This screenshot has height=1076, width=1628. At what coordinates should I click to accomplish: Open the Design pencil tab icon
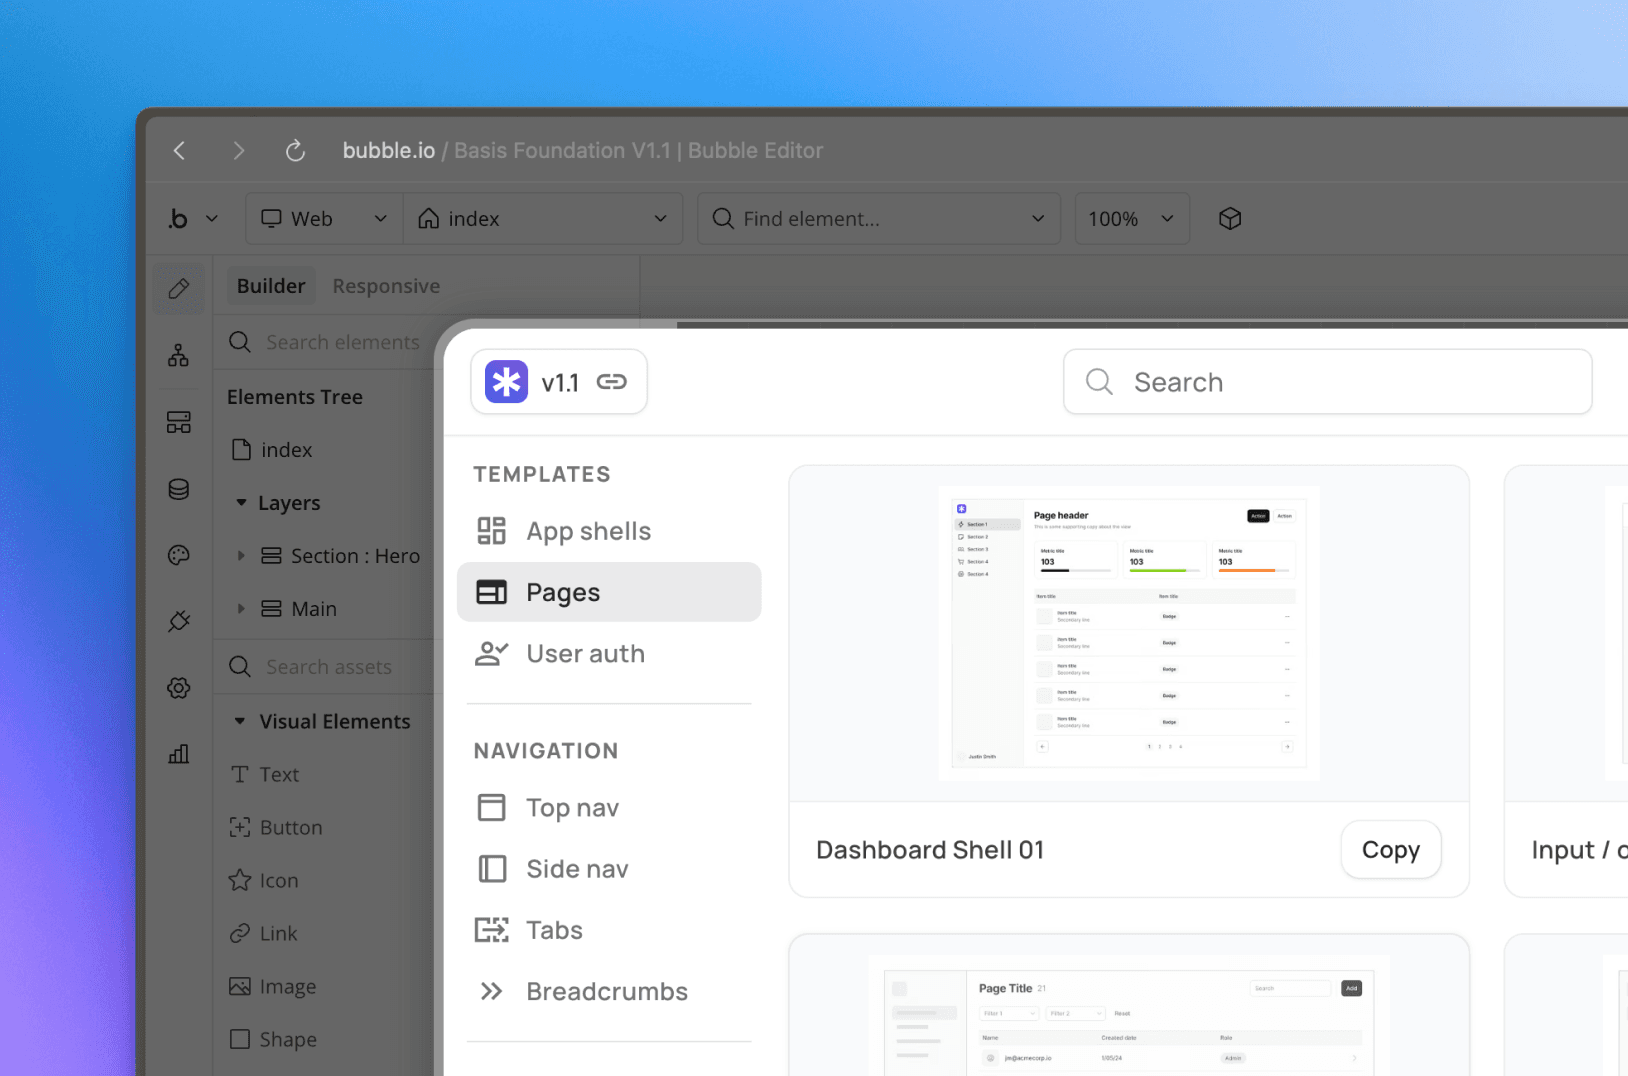point(179,289)
